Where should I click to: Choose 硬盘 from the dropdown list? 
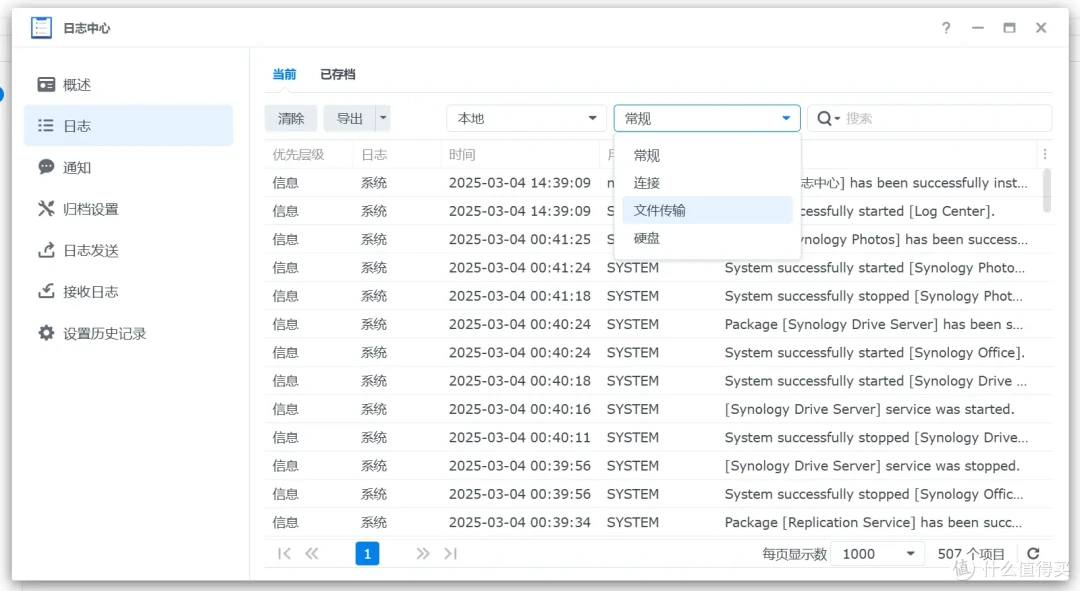pyautogui.click(x=707, y=238)
